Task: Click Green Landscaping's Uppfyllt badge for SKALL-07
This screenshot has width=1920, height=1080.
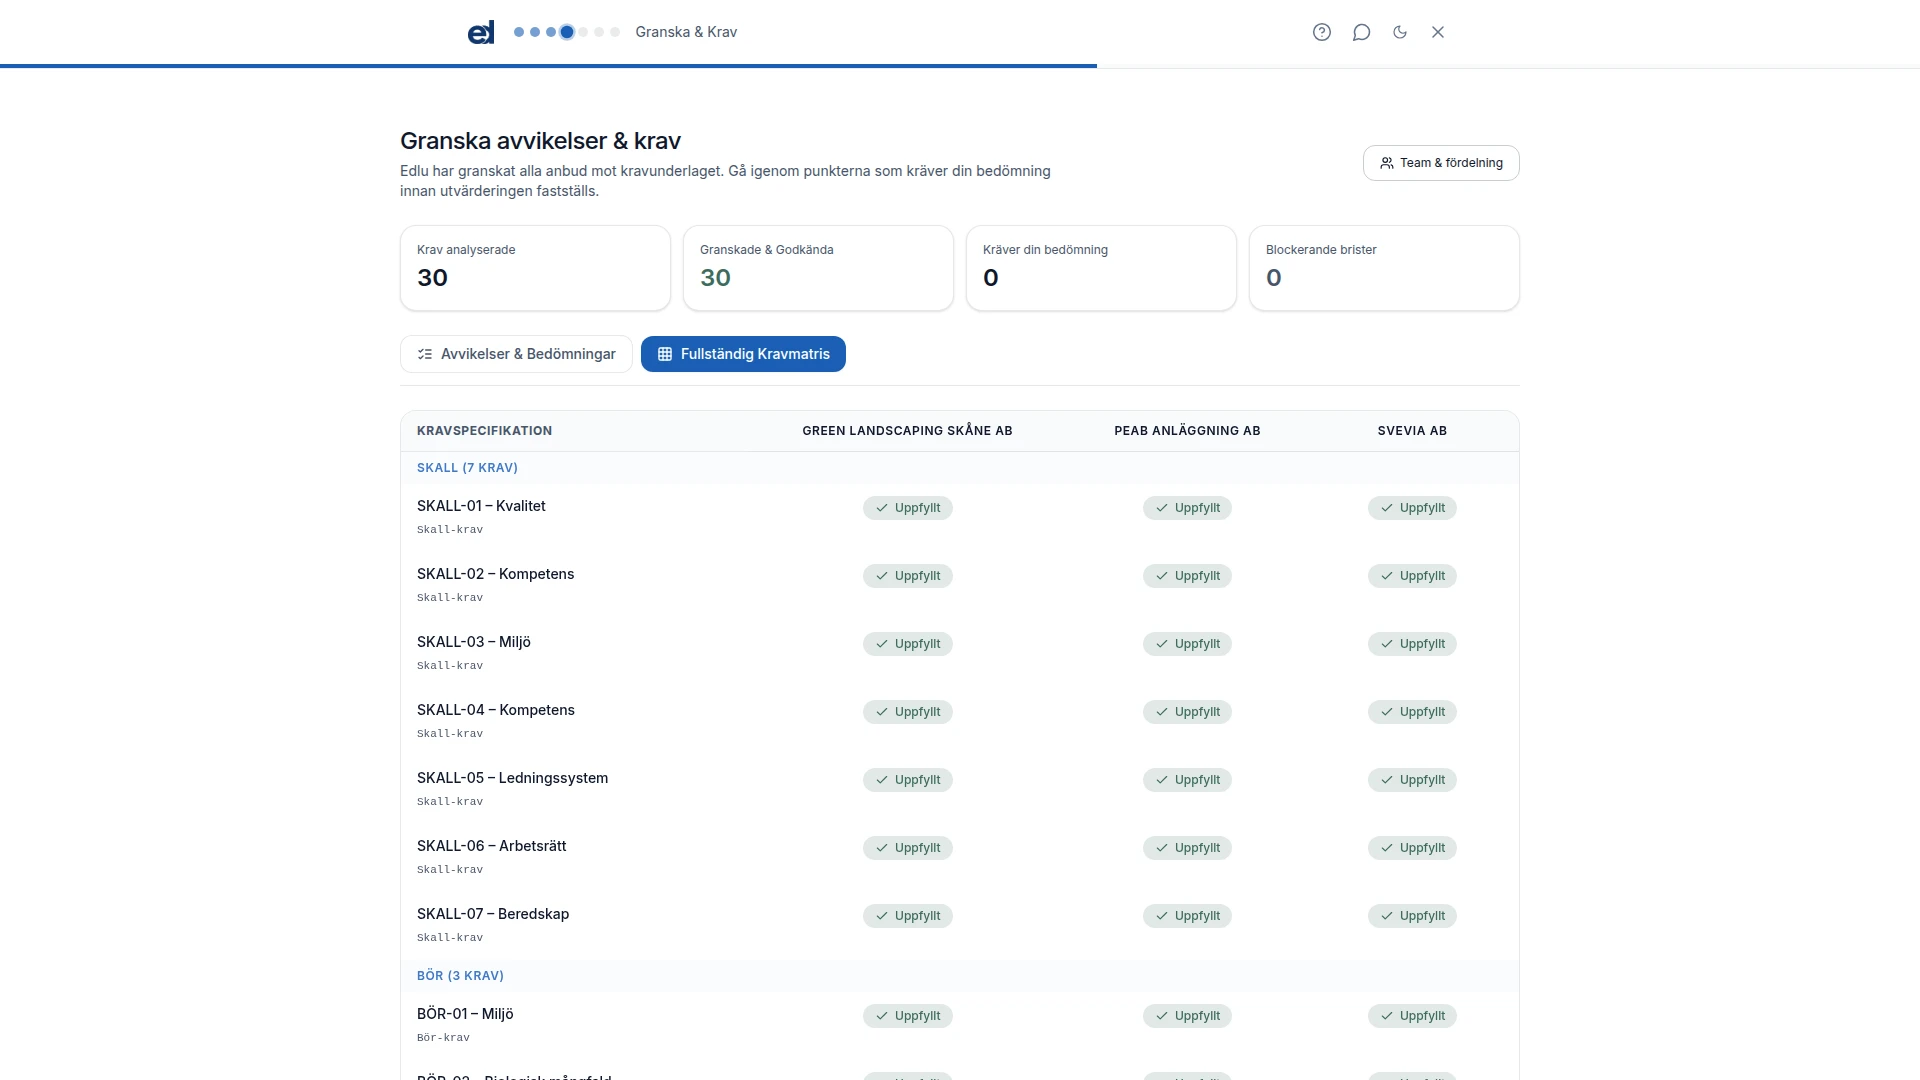Action: point(908,916)
